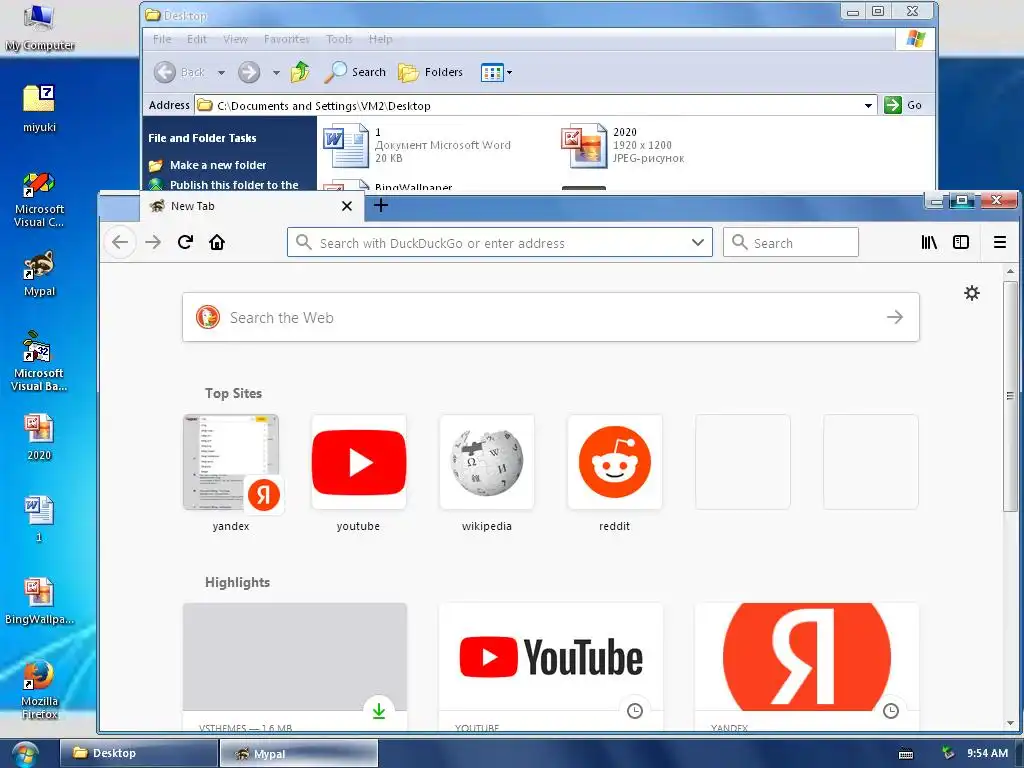The width and height of the screenshot is (1024, 768).
Task: Open Yandex highlight card
Action: [x=807, y=666]
